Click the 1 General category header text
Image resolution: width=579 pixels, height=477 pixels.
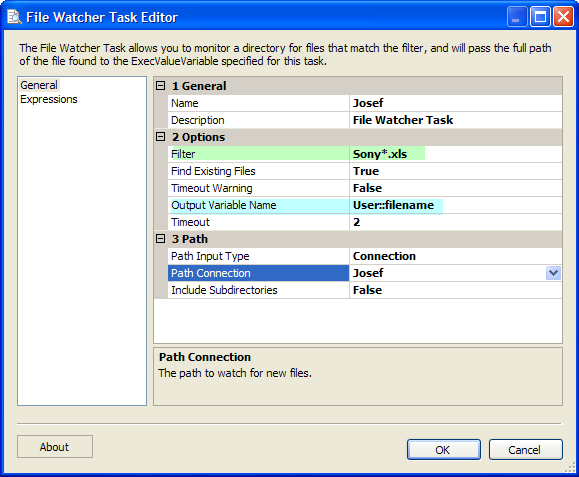[199, 86]
